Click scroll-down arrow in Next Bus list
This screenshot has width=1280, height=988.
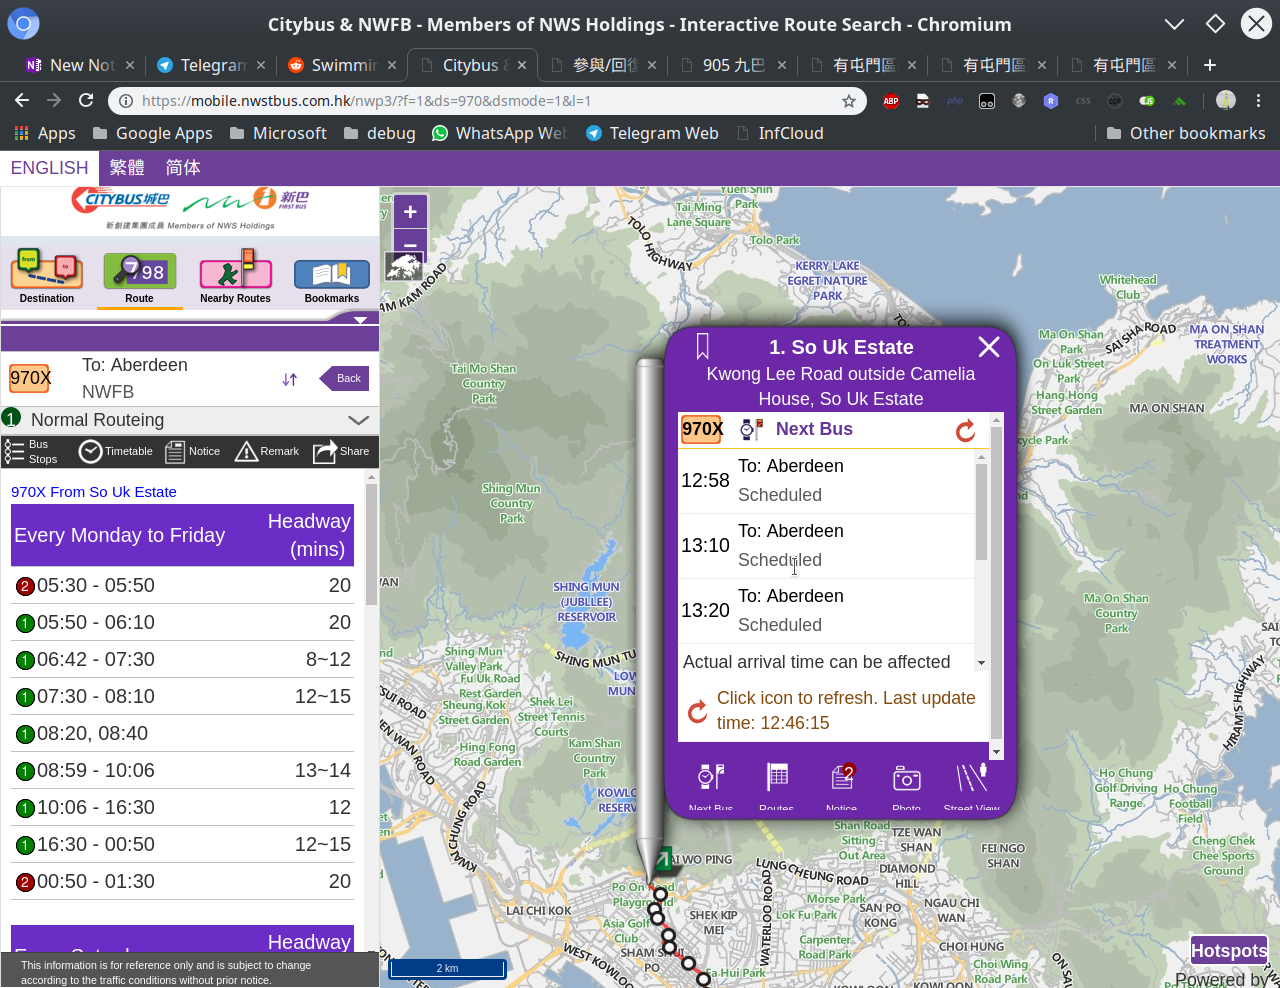click(981, 663)
